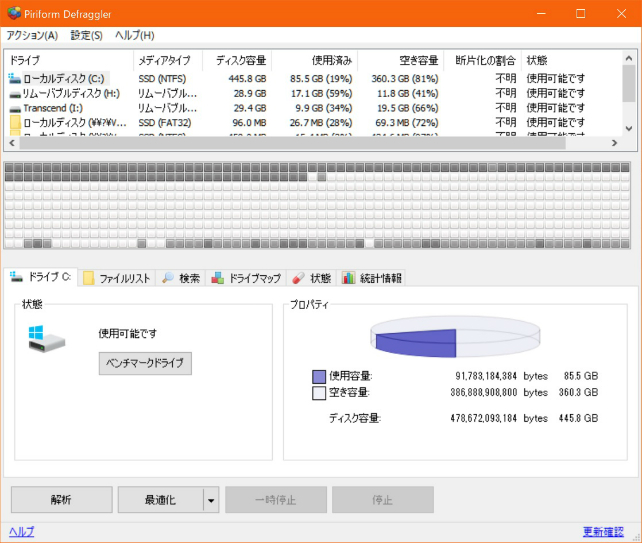The height and width of the screenshot is (543, 642).
Task: Sort by the ディスク容量 column header
Action: pos(237,61)
